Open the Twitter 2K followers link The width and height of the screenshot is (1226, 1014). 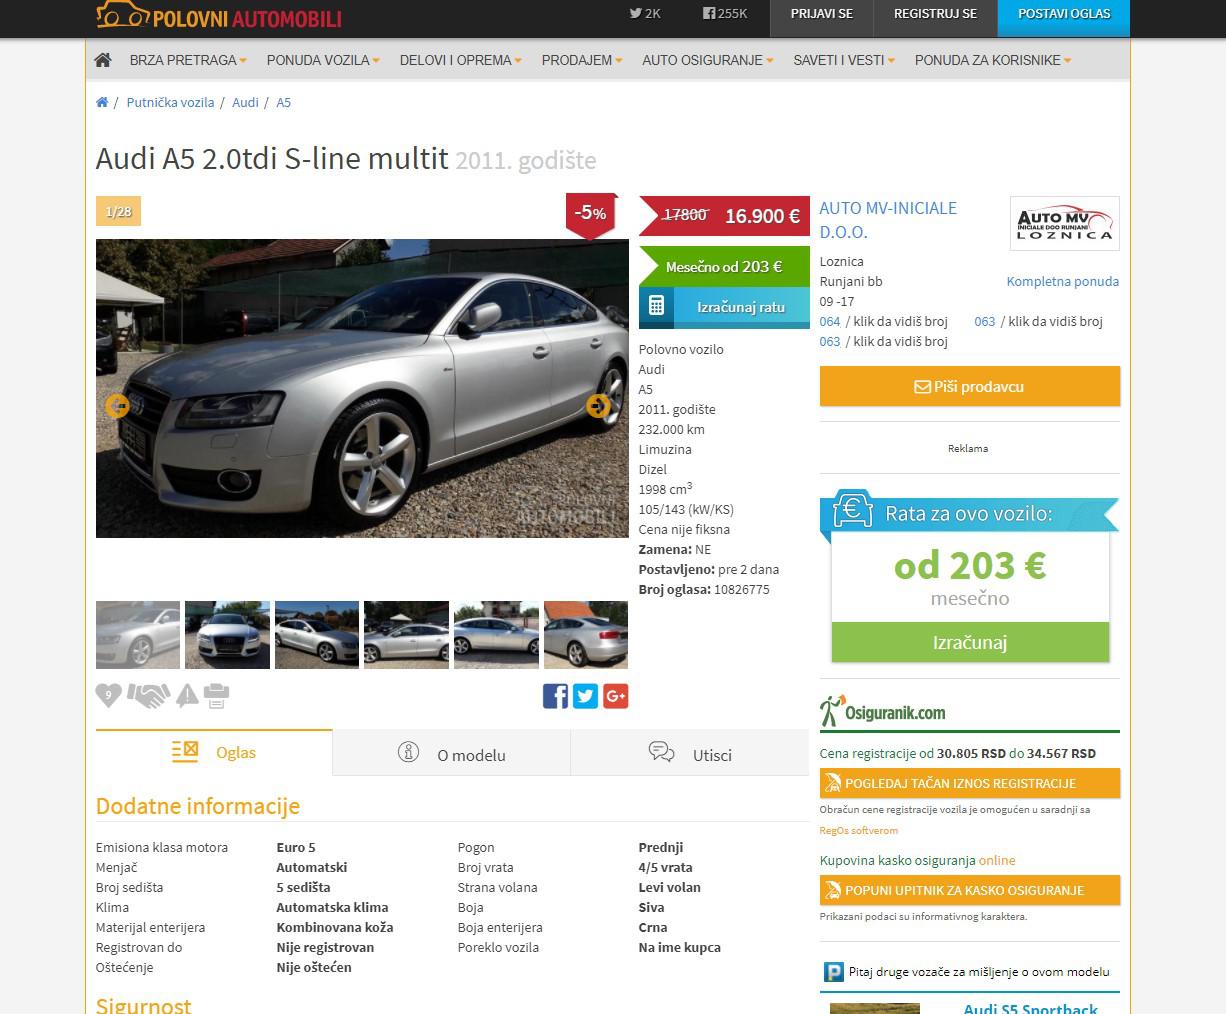[x=645, y=14]
